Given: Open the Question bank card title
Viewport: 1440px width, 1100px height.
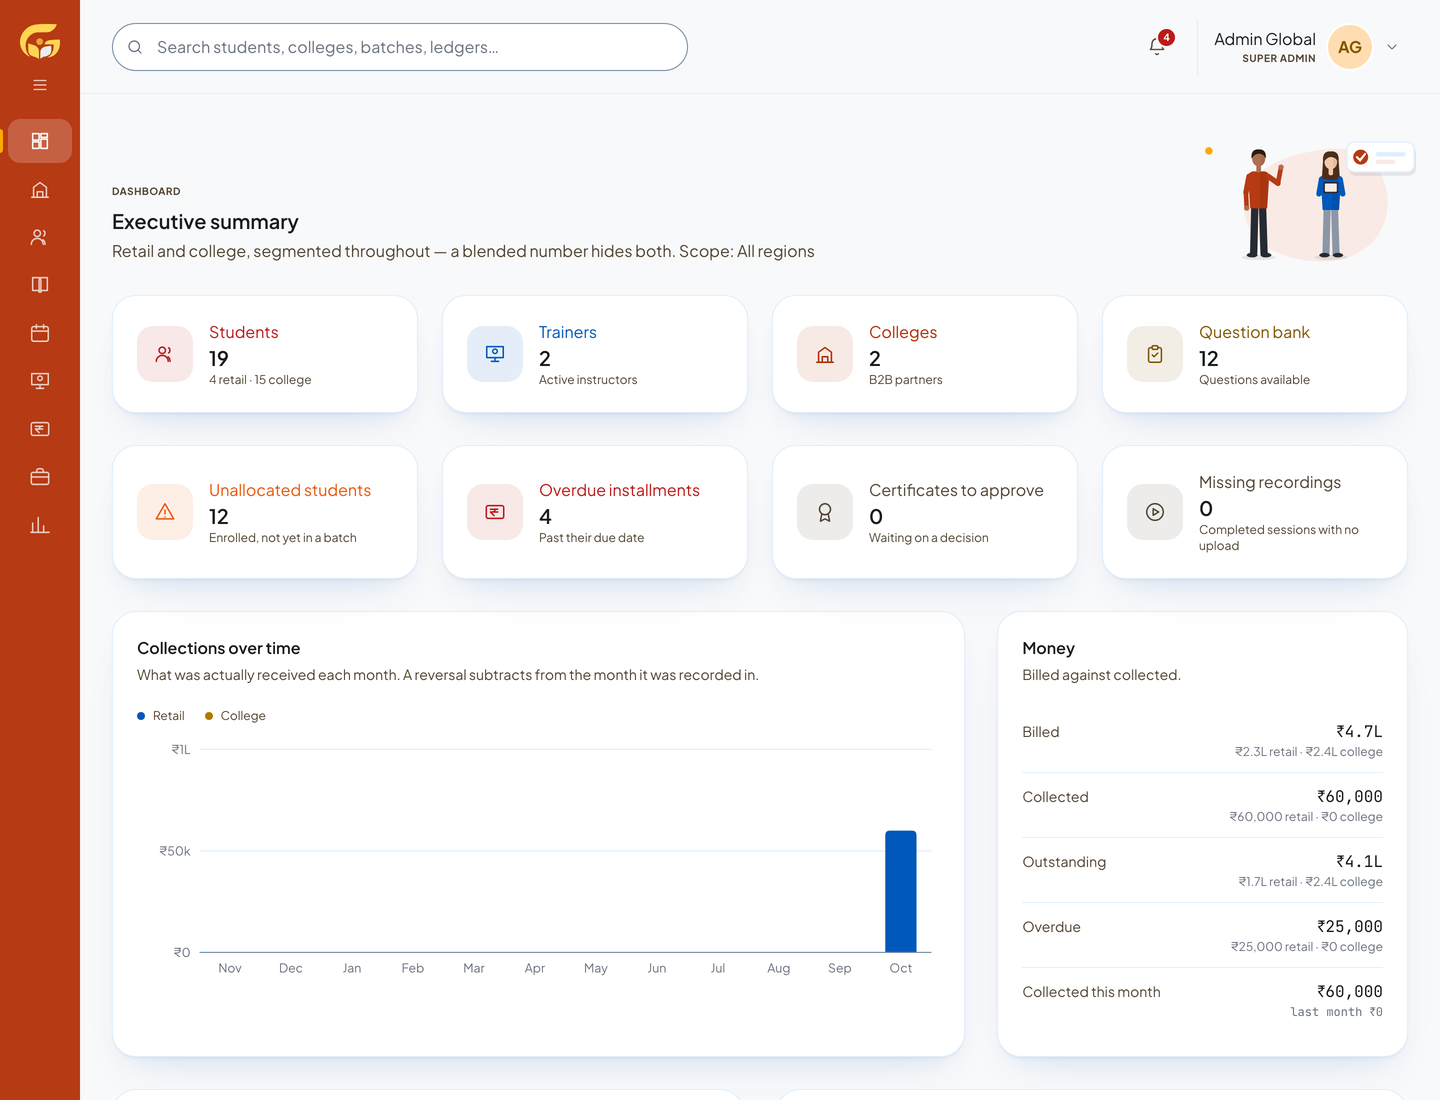Looking at the screenshot, I should click(1254, 332).
